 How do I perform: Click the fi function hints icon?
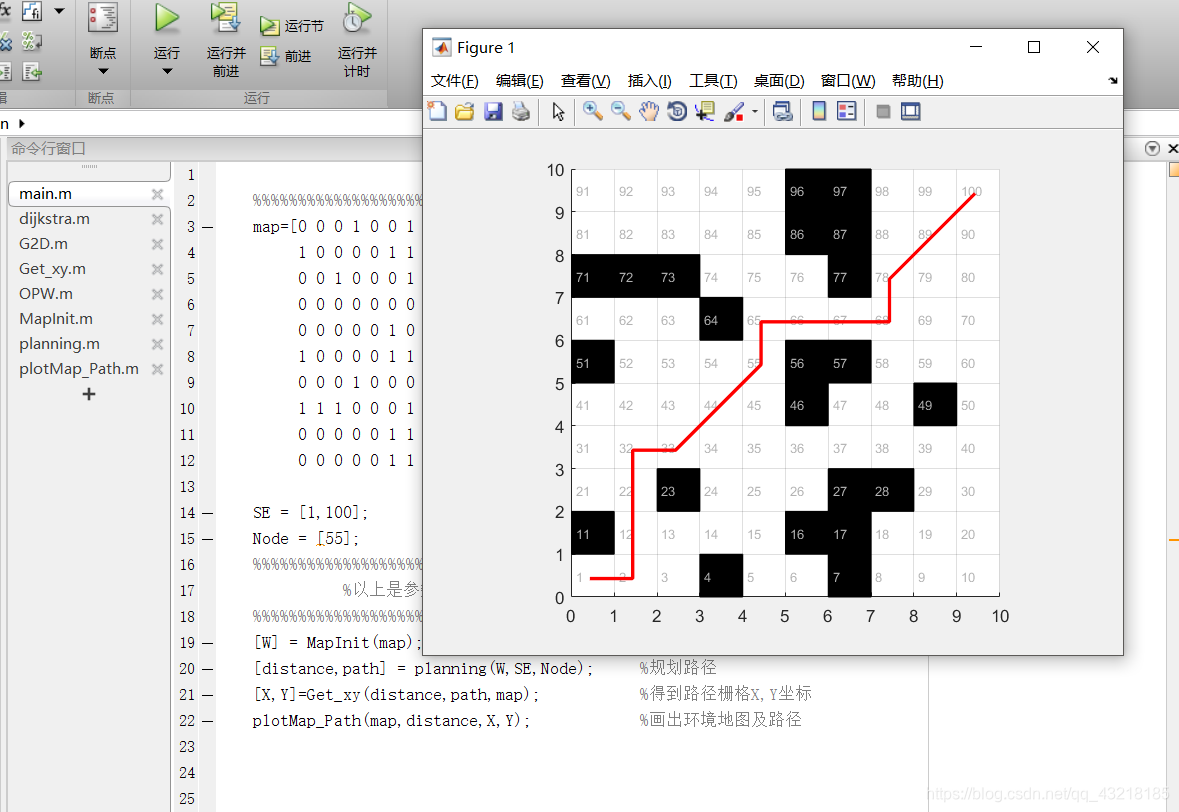32,11
